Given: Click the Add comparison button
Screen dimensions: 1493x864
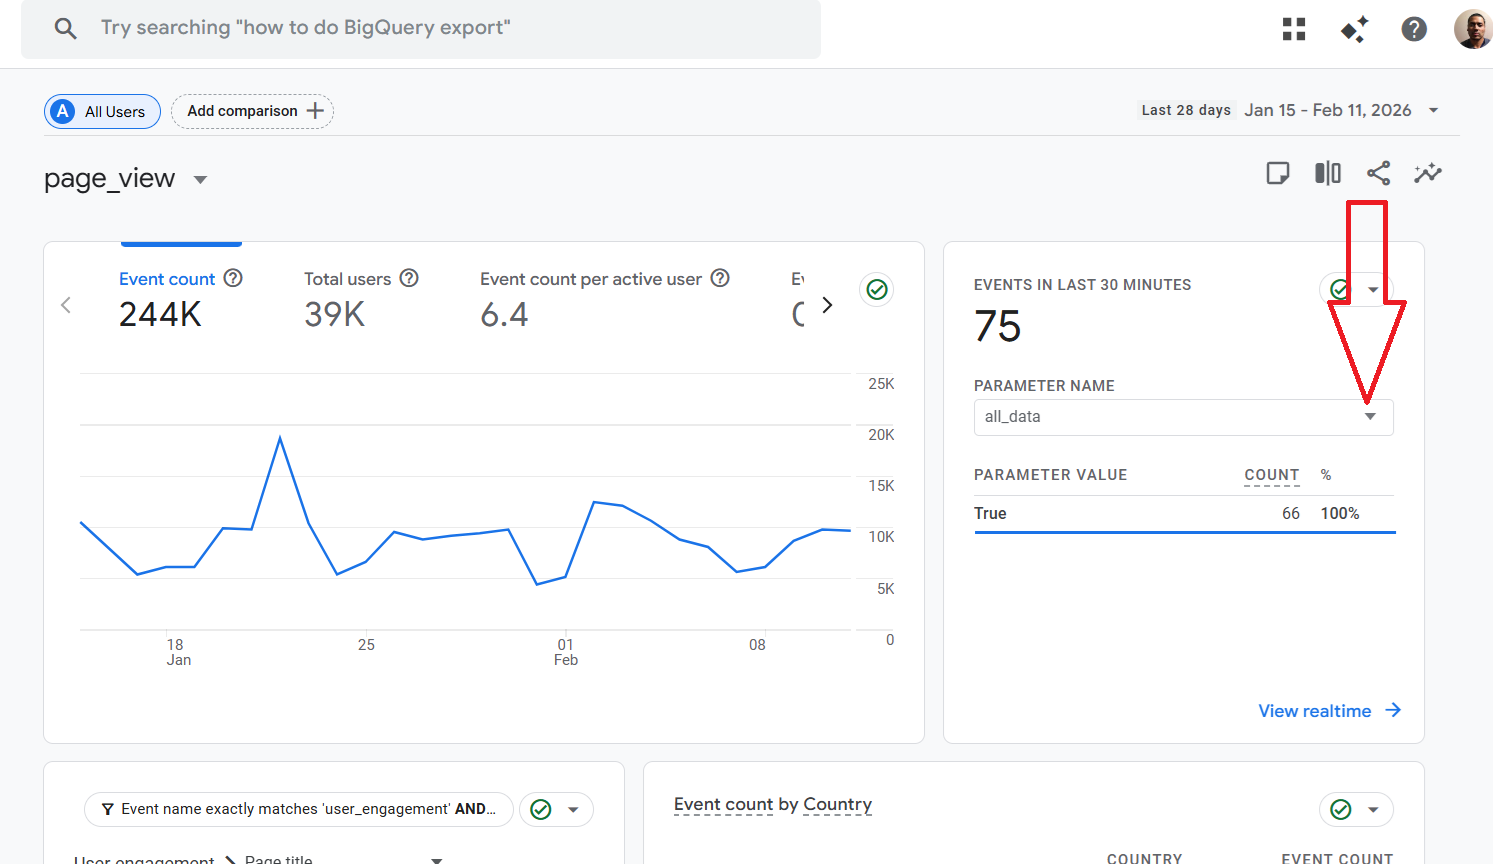Looking at the screenshot, I should click(253, 111).
